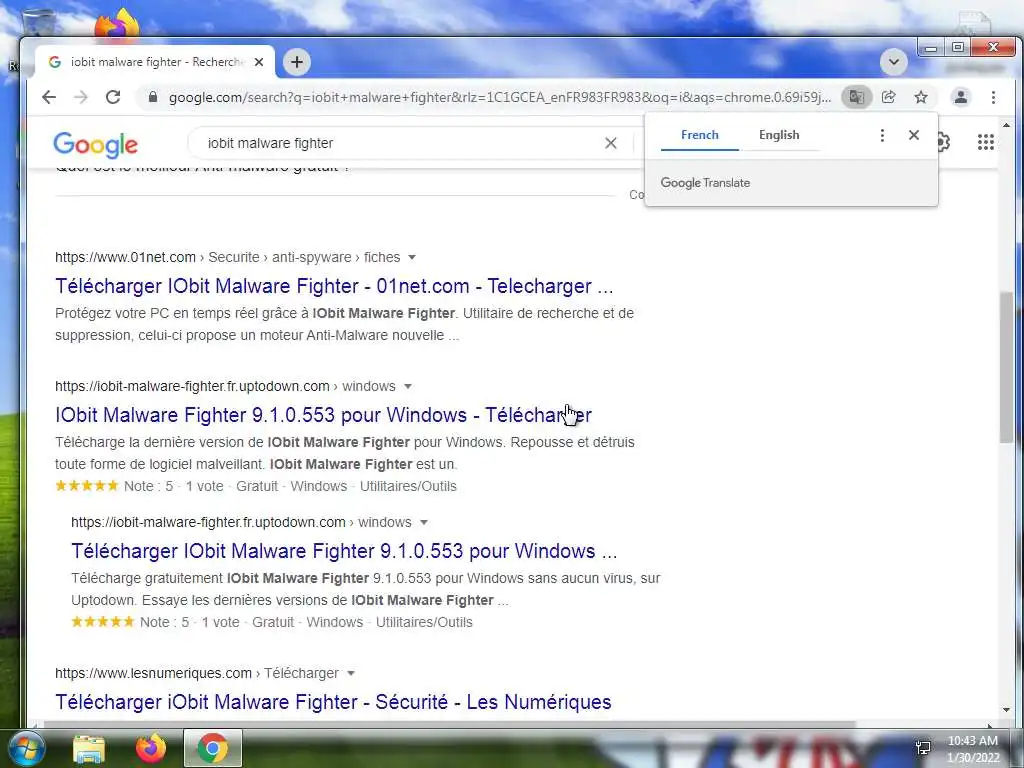Open the Google apps grid
This screenshot has height=768, width=1024.
[x=985, y=142]
